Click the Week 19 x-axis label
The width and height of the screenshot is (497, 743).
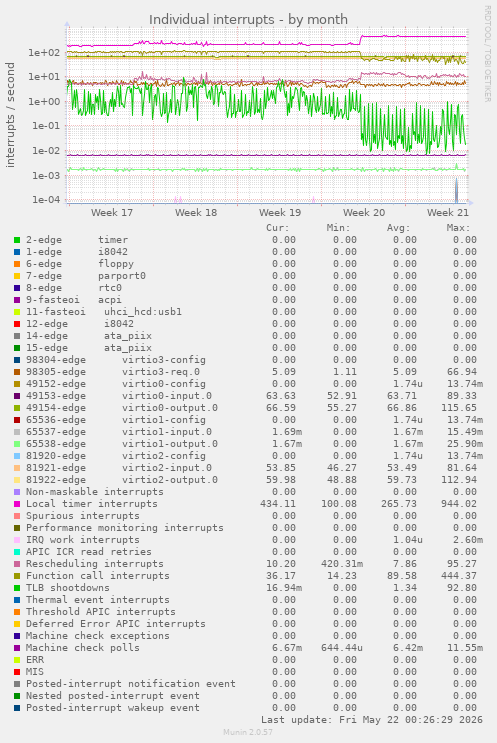tap(280, 213)
